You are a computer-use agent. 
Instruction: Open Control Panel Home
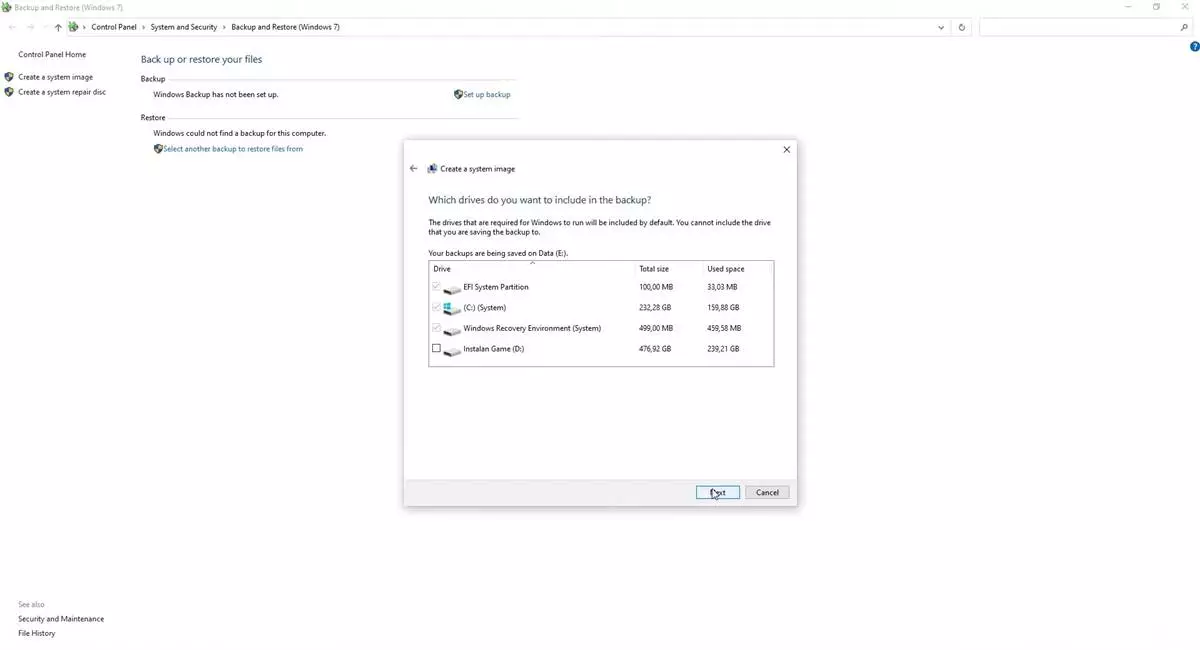(x=52, y=55)
